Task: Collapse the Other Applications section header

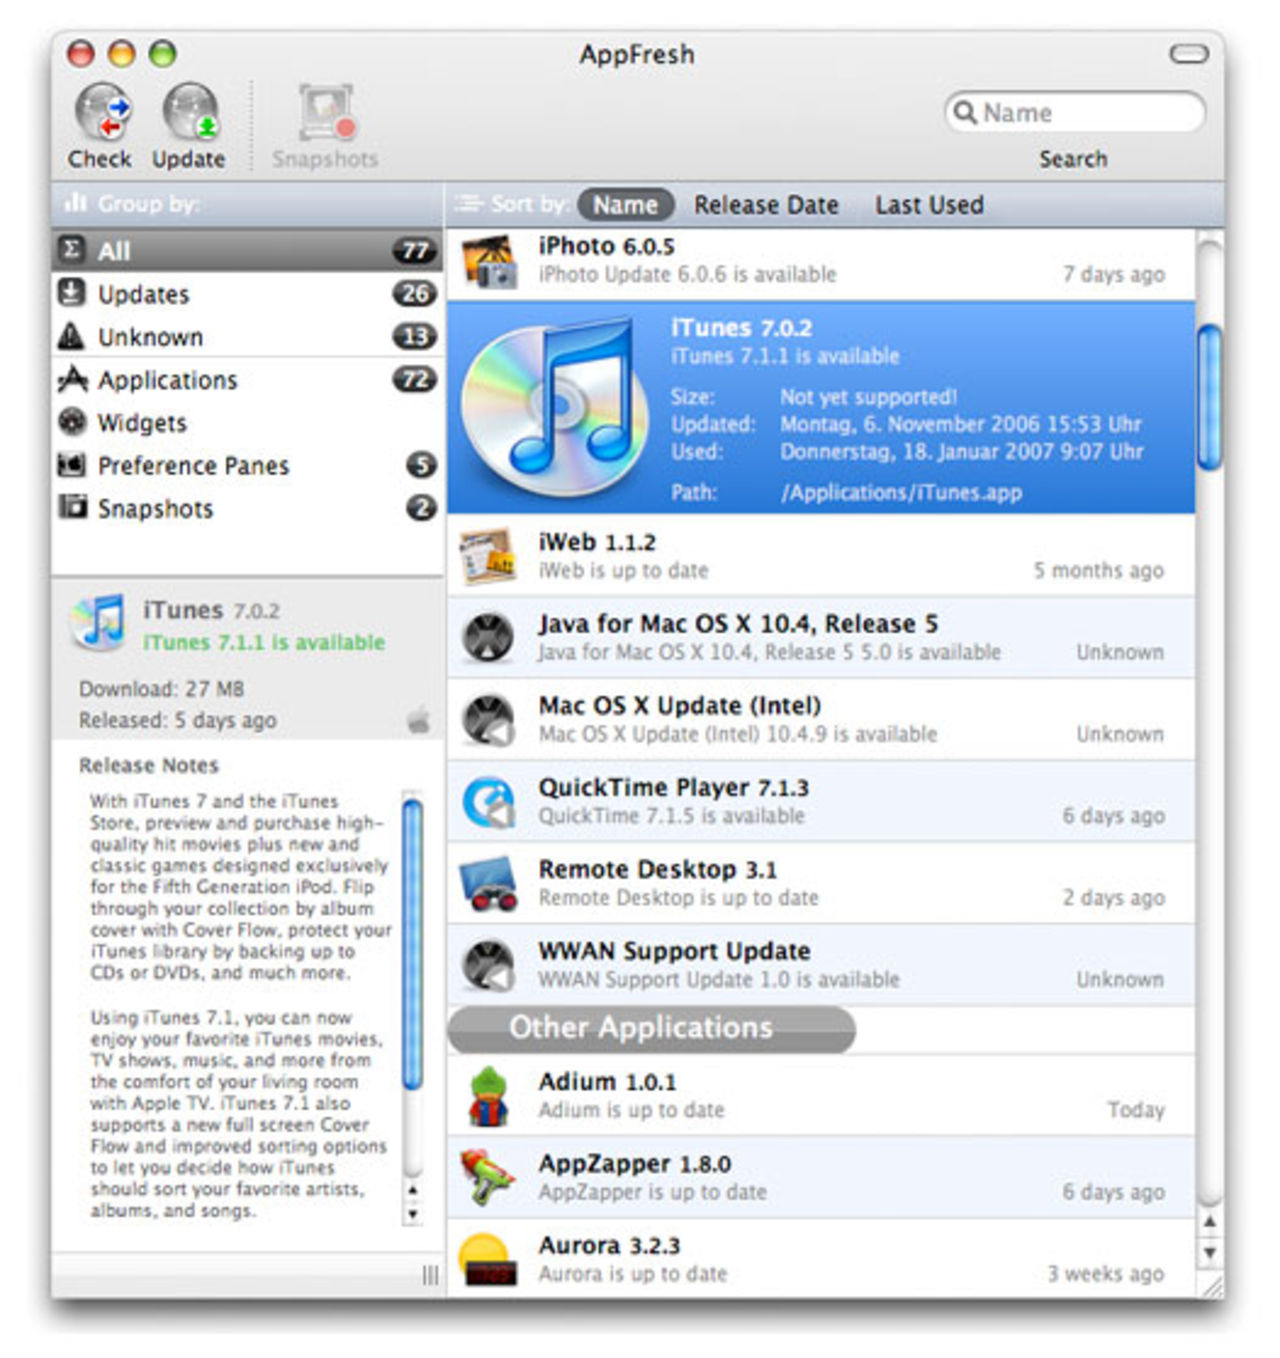Action: tap(650, 1029)
